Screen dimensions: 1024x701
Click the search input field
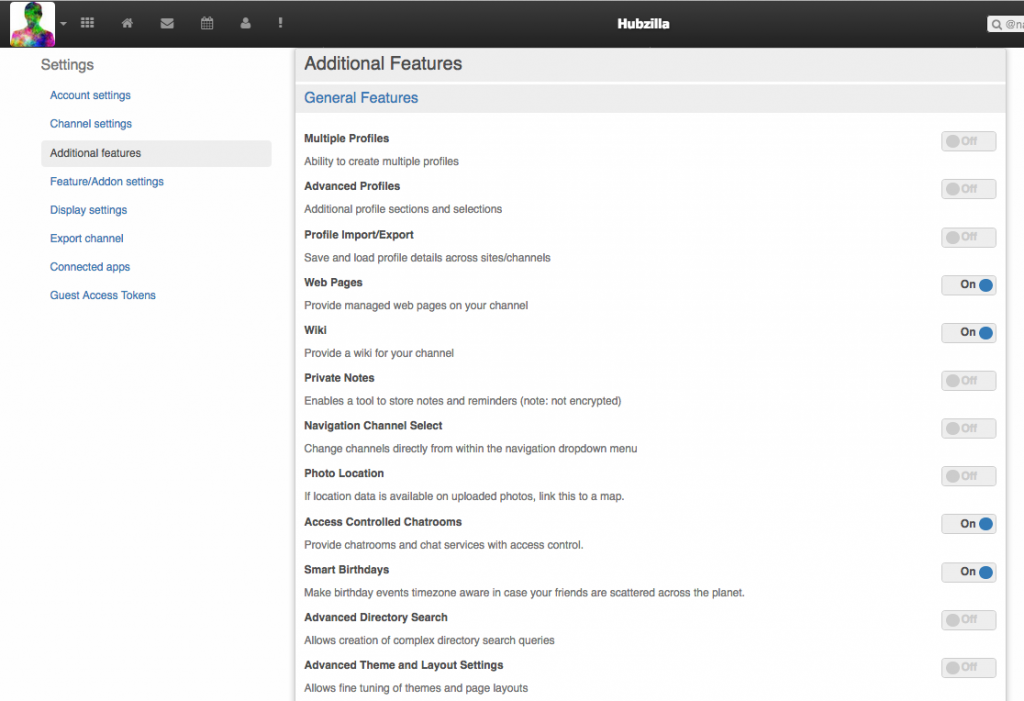[x=1006, y=24]
